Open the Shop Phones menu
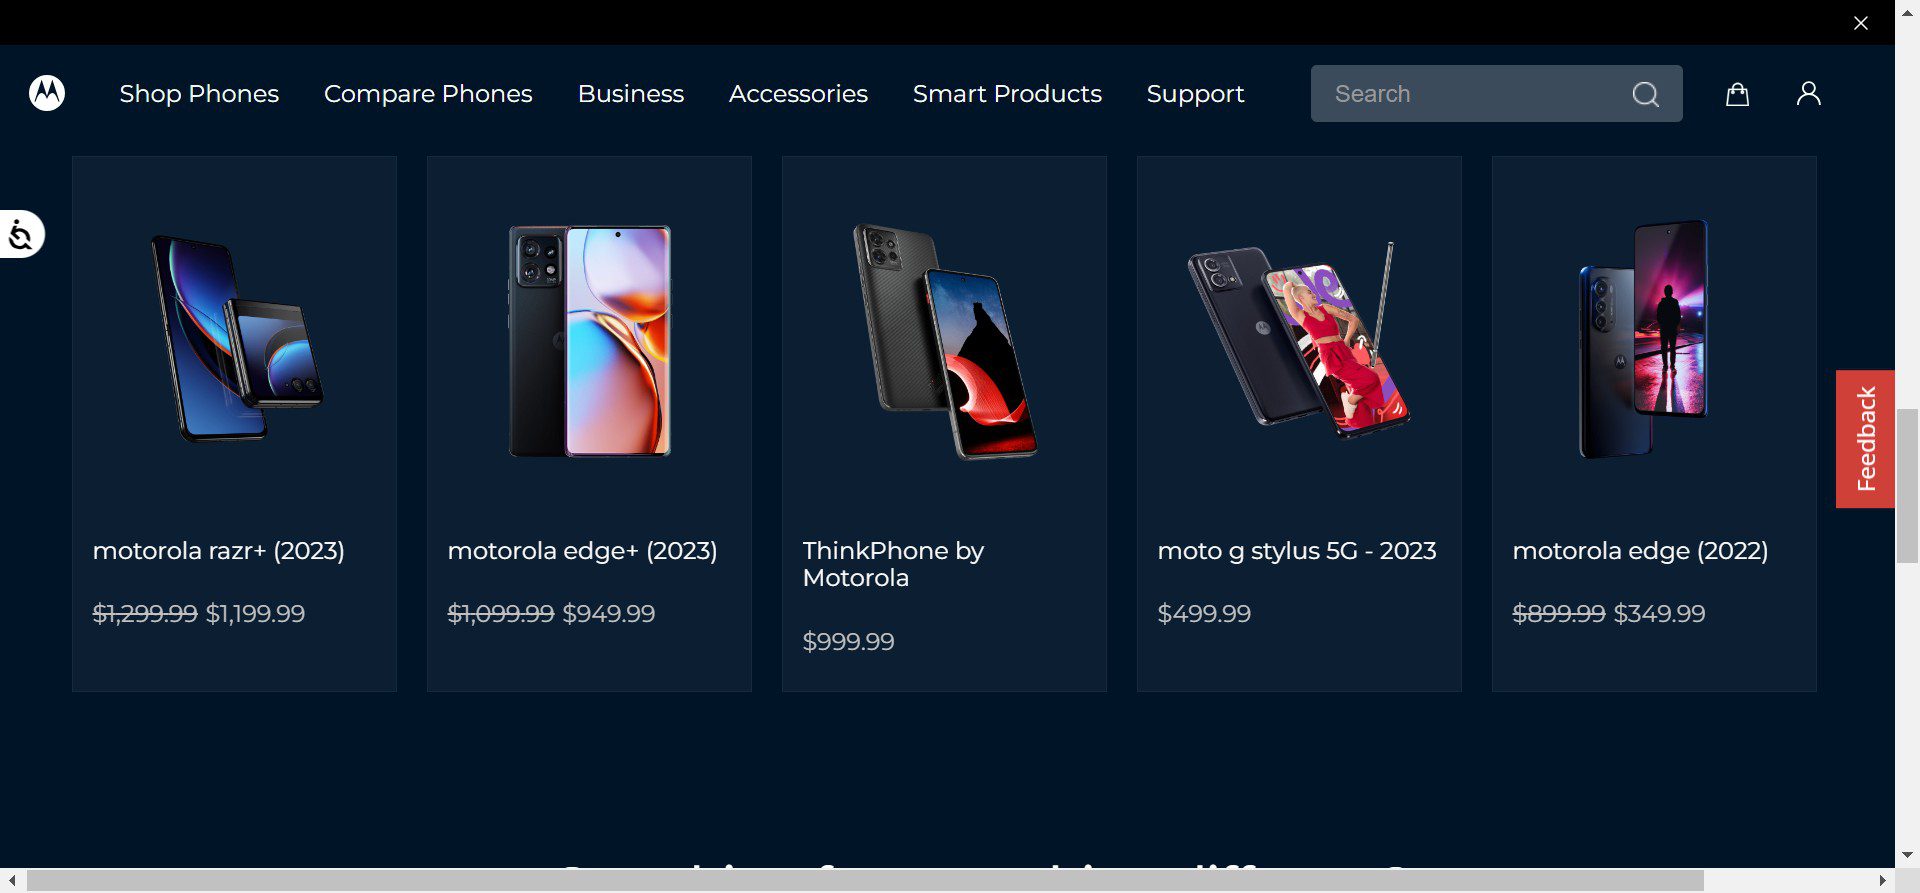This screenshot has width=1920, height=893. pos(199,93)
